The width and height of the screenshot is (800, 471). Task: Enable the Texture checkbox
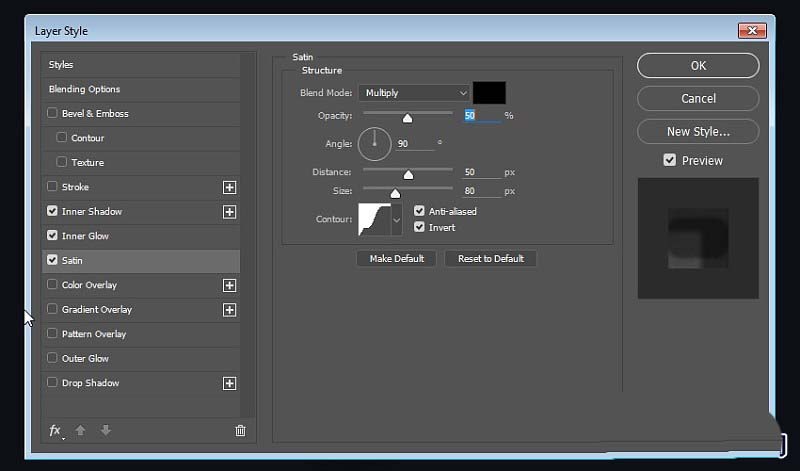[x=61, y=162]
